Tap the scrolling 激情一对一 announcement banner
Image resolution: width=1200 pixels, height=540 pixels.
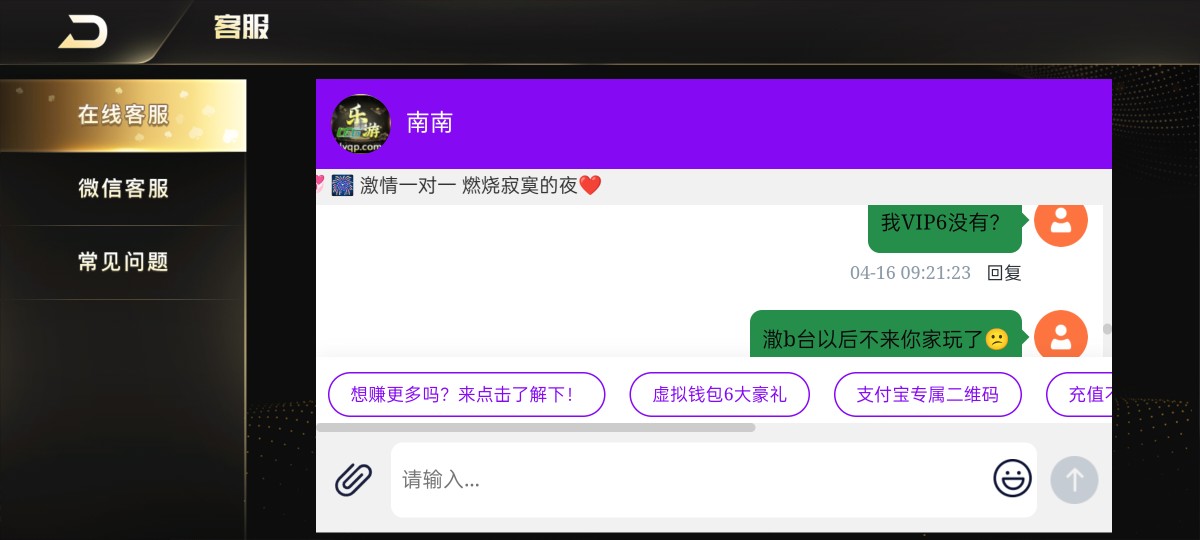[x=460, y=185]
